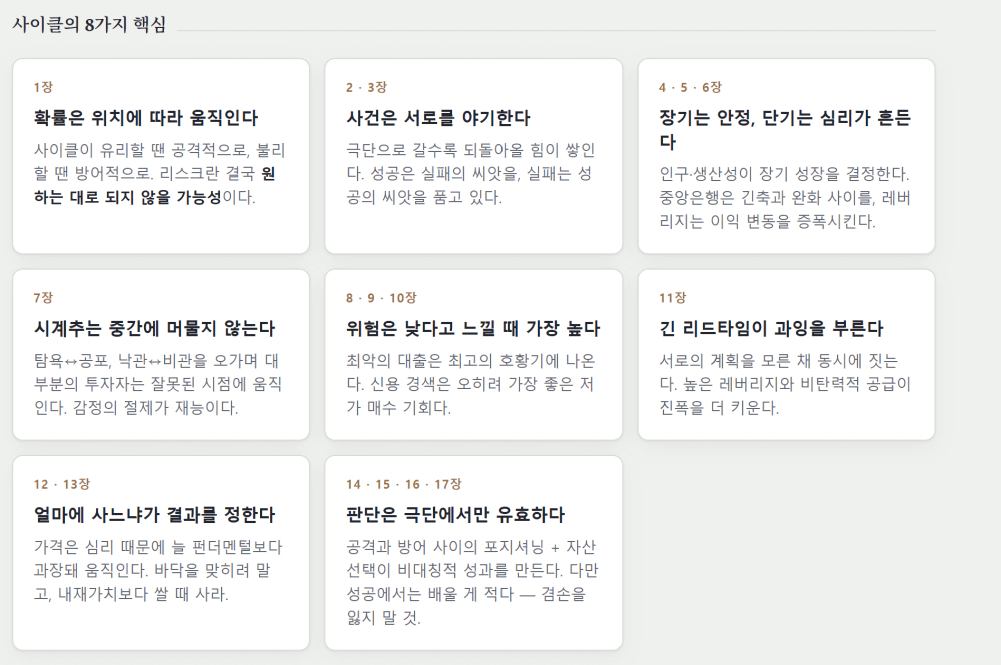
Task: Open the card '판단은 극단에서만 유효하다'
Action: tap(474, 553)
